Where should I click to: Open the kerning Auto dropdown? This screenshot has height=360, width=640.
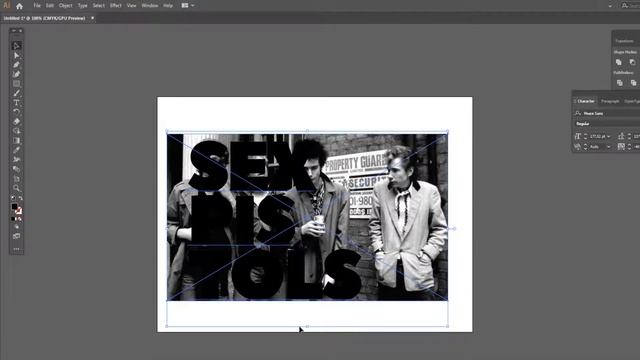[609, 147]
